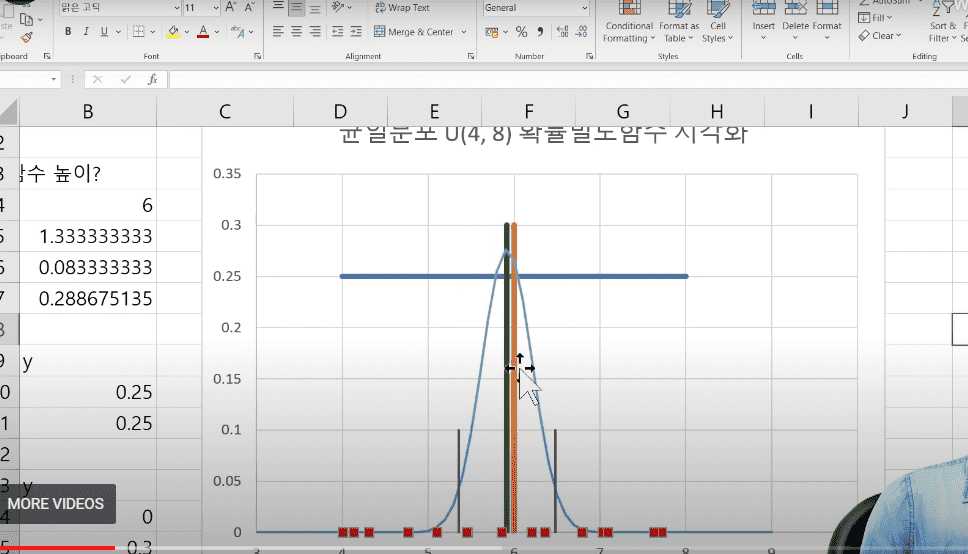Select the Center align icon
The image size is (968, 554).
296,31
